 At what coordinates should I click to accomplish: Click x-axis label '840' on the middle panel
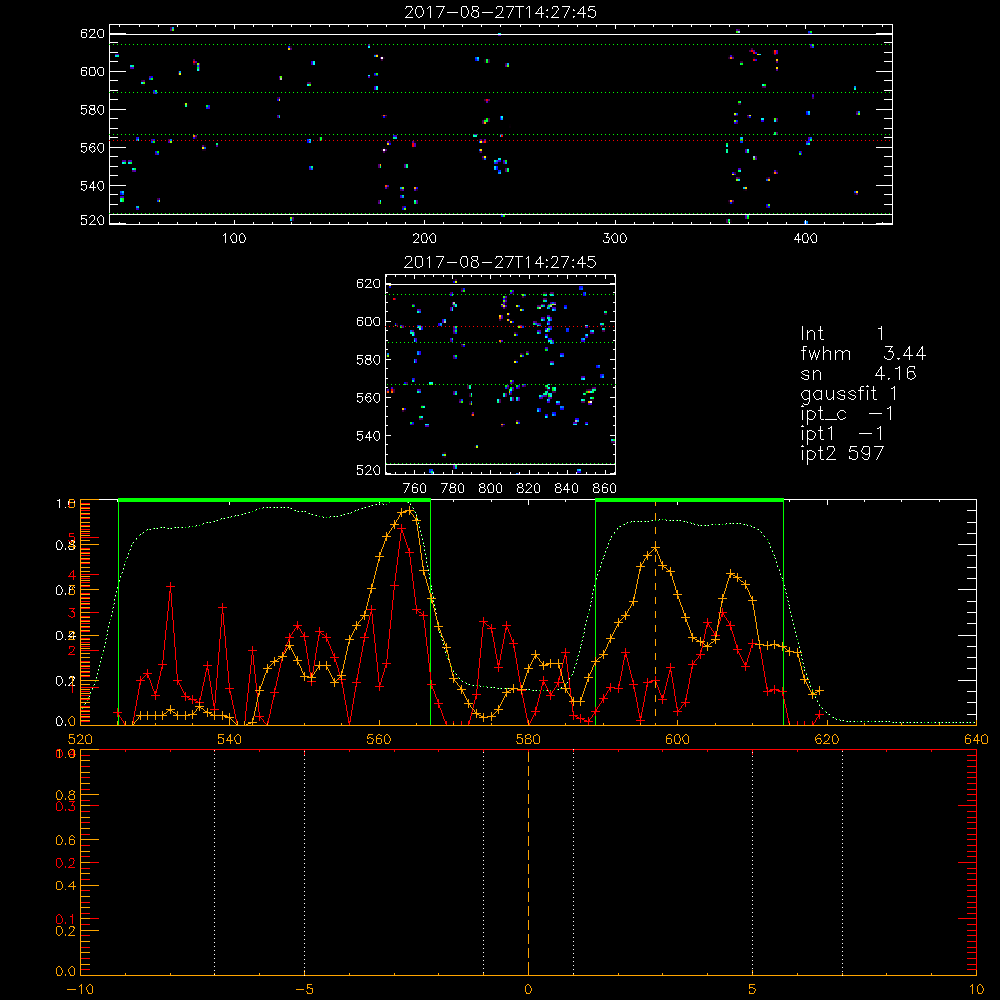pyautogui.click(x=566, y=489)
